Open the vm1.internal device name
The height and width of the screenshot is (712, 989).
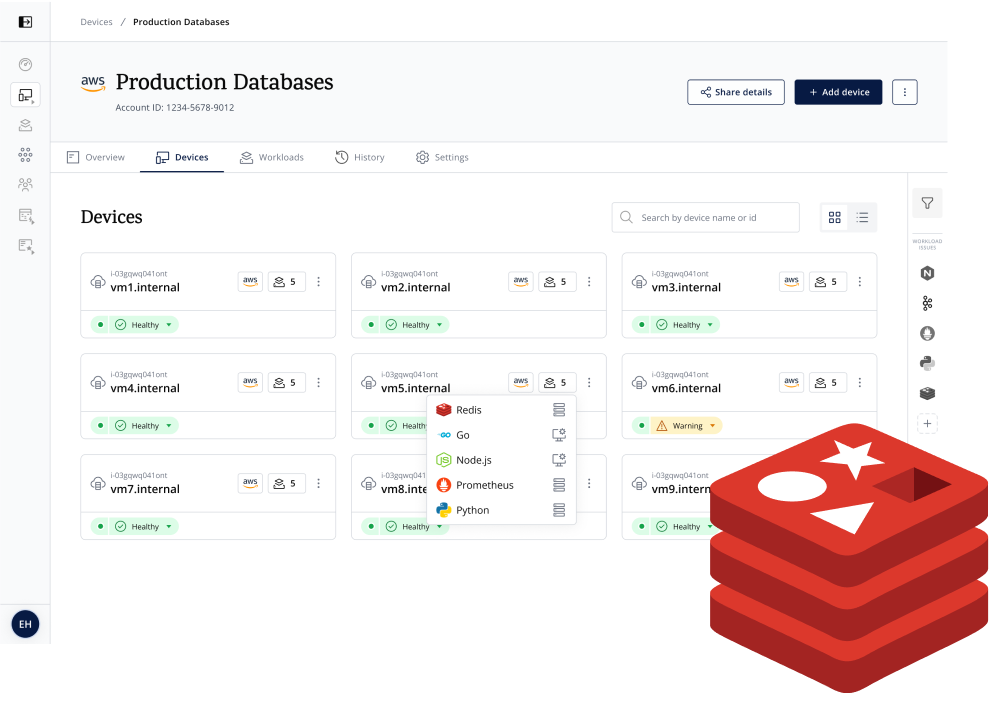pyautogui.click(x=145, y=288)
